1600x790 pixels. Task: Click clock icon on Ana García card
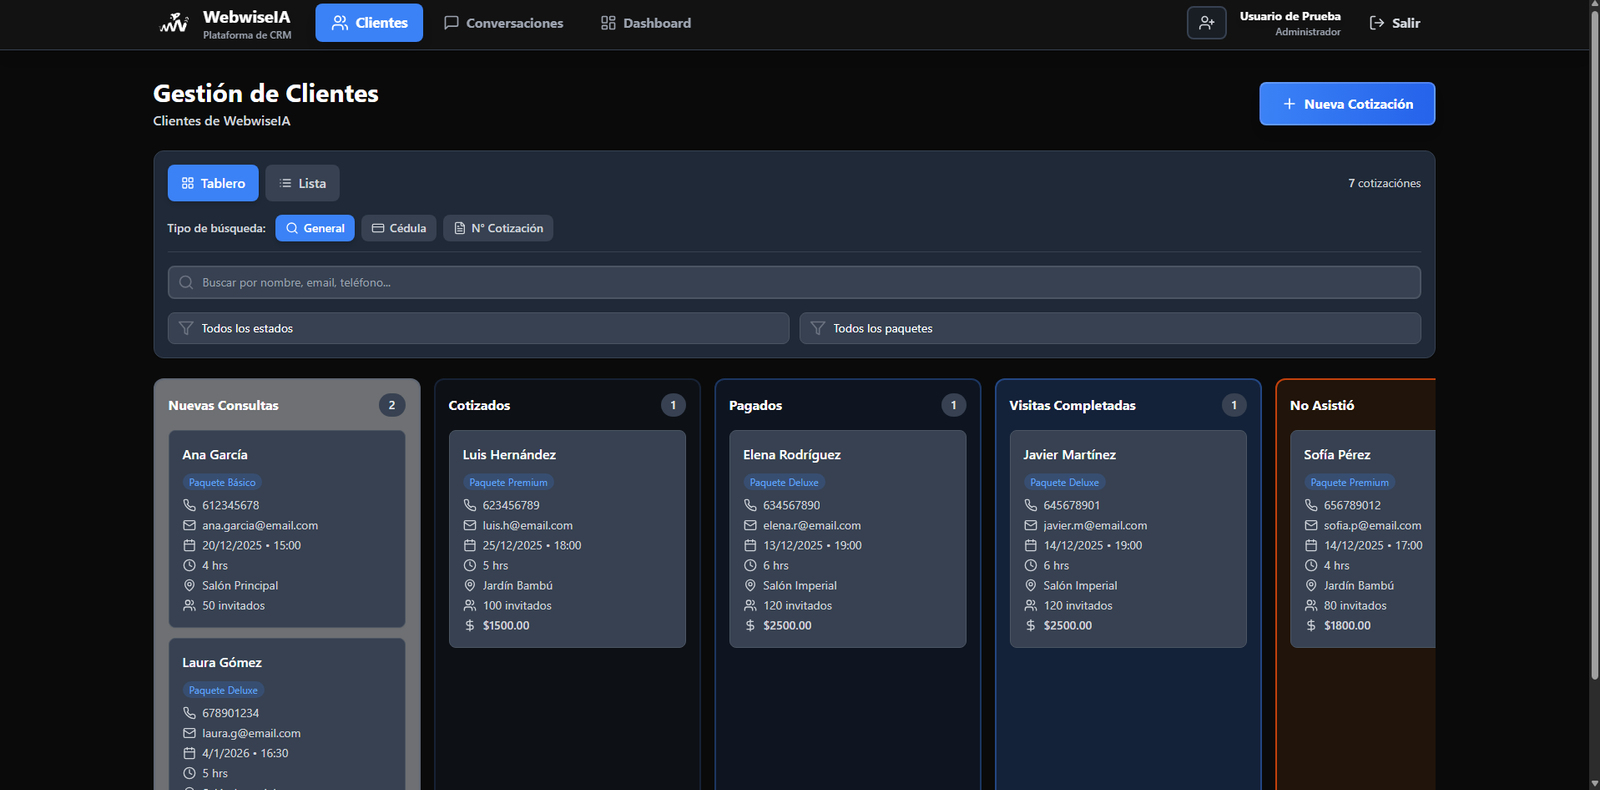(x=189, y=565)
